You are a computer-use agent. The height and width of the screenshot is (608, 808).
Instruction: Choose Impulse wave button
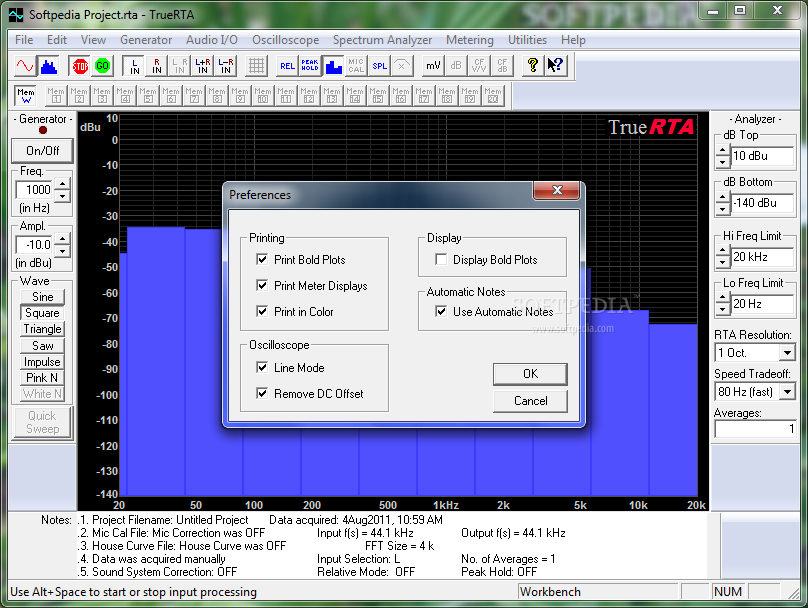[x=42, y=362]
